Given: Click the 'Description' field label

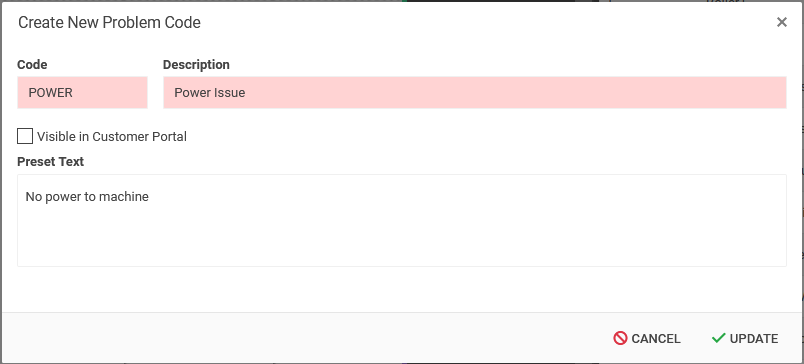Looking at the screenshot, I should click(x=196, y=65).
